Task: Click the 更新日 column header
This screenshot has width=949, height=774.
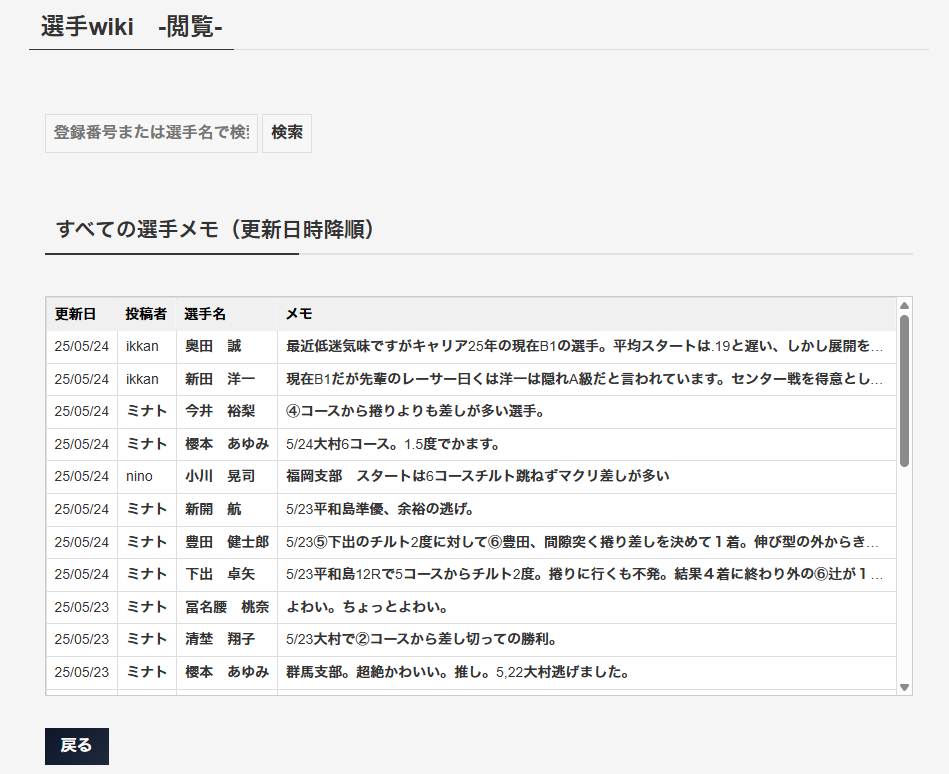Action: [75, 314]
